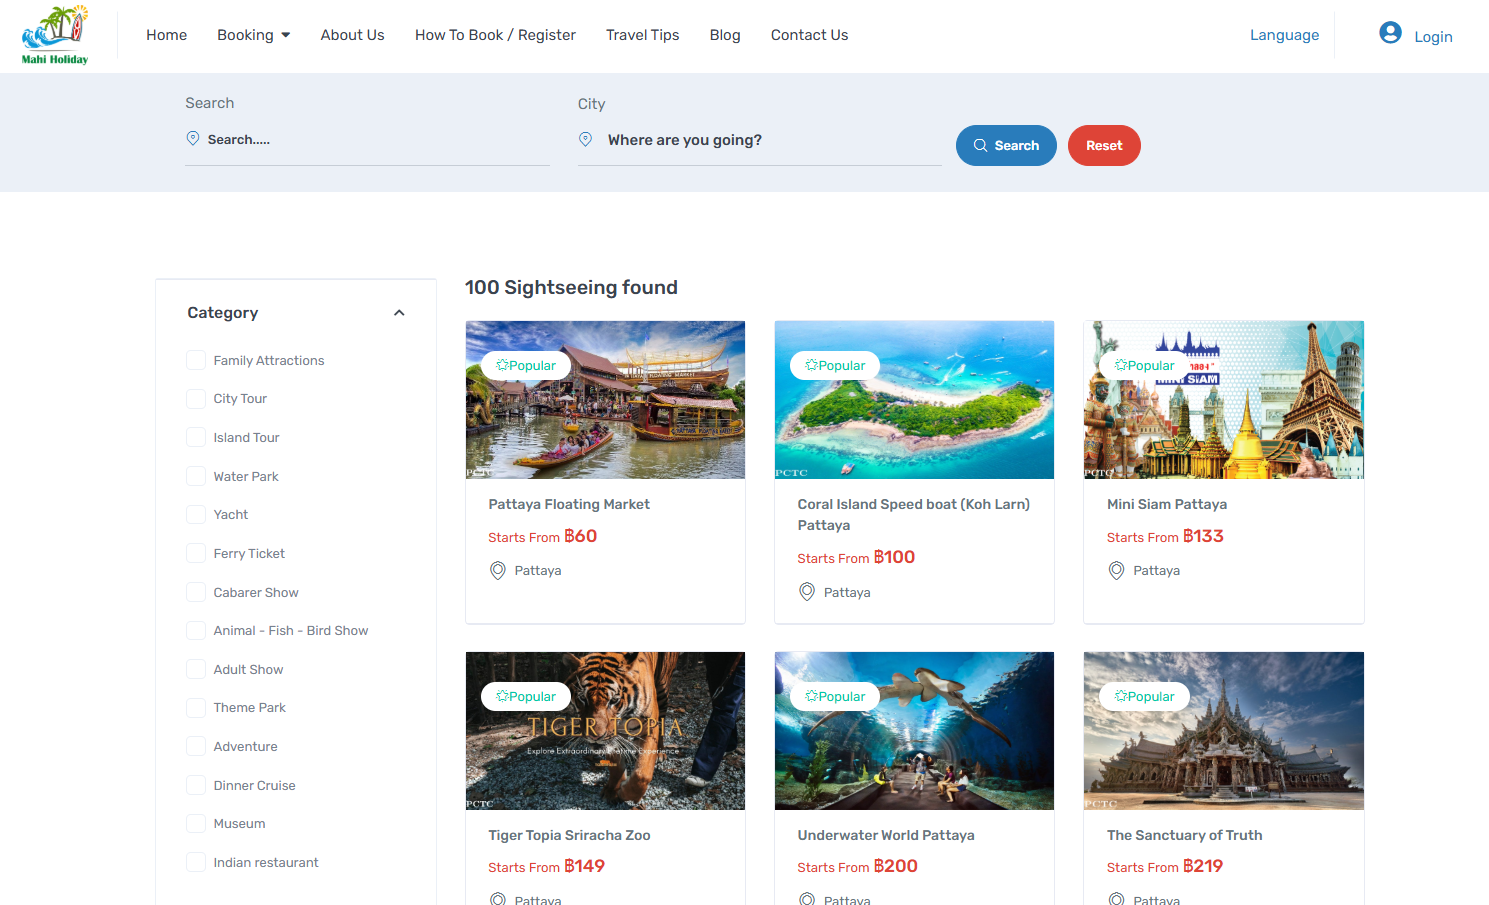Click the location pin beside Pattaya Floating Market's city
1489x905 pixels.
[x=497, y=570]
